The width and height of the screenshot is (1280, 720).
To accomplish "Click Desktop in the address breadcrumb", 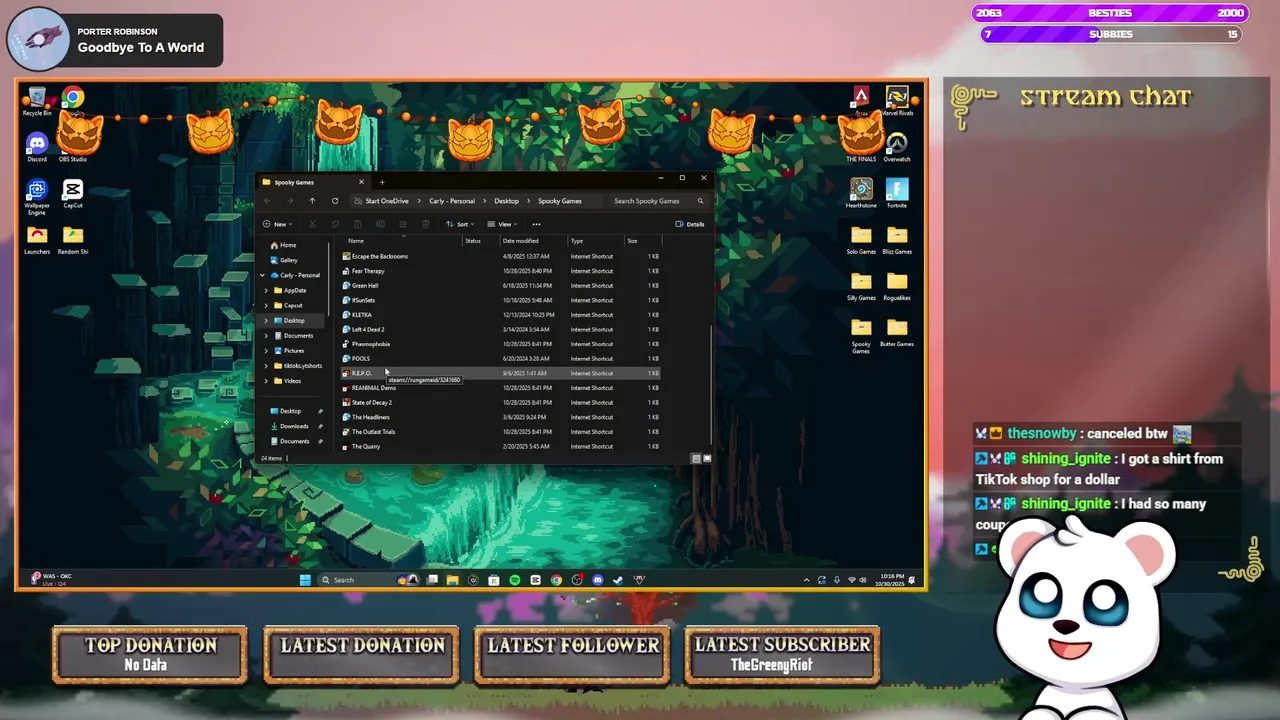I will pyautogui.click(x=506, y=201).
